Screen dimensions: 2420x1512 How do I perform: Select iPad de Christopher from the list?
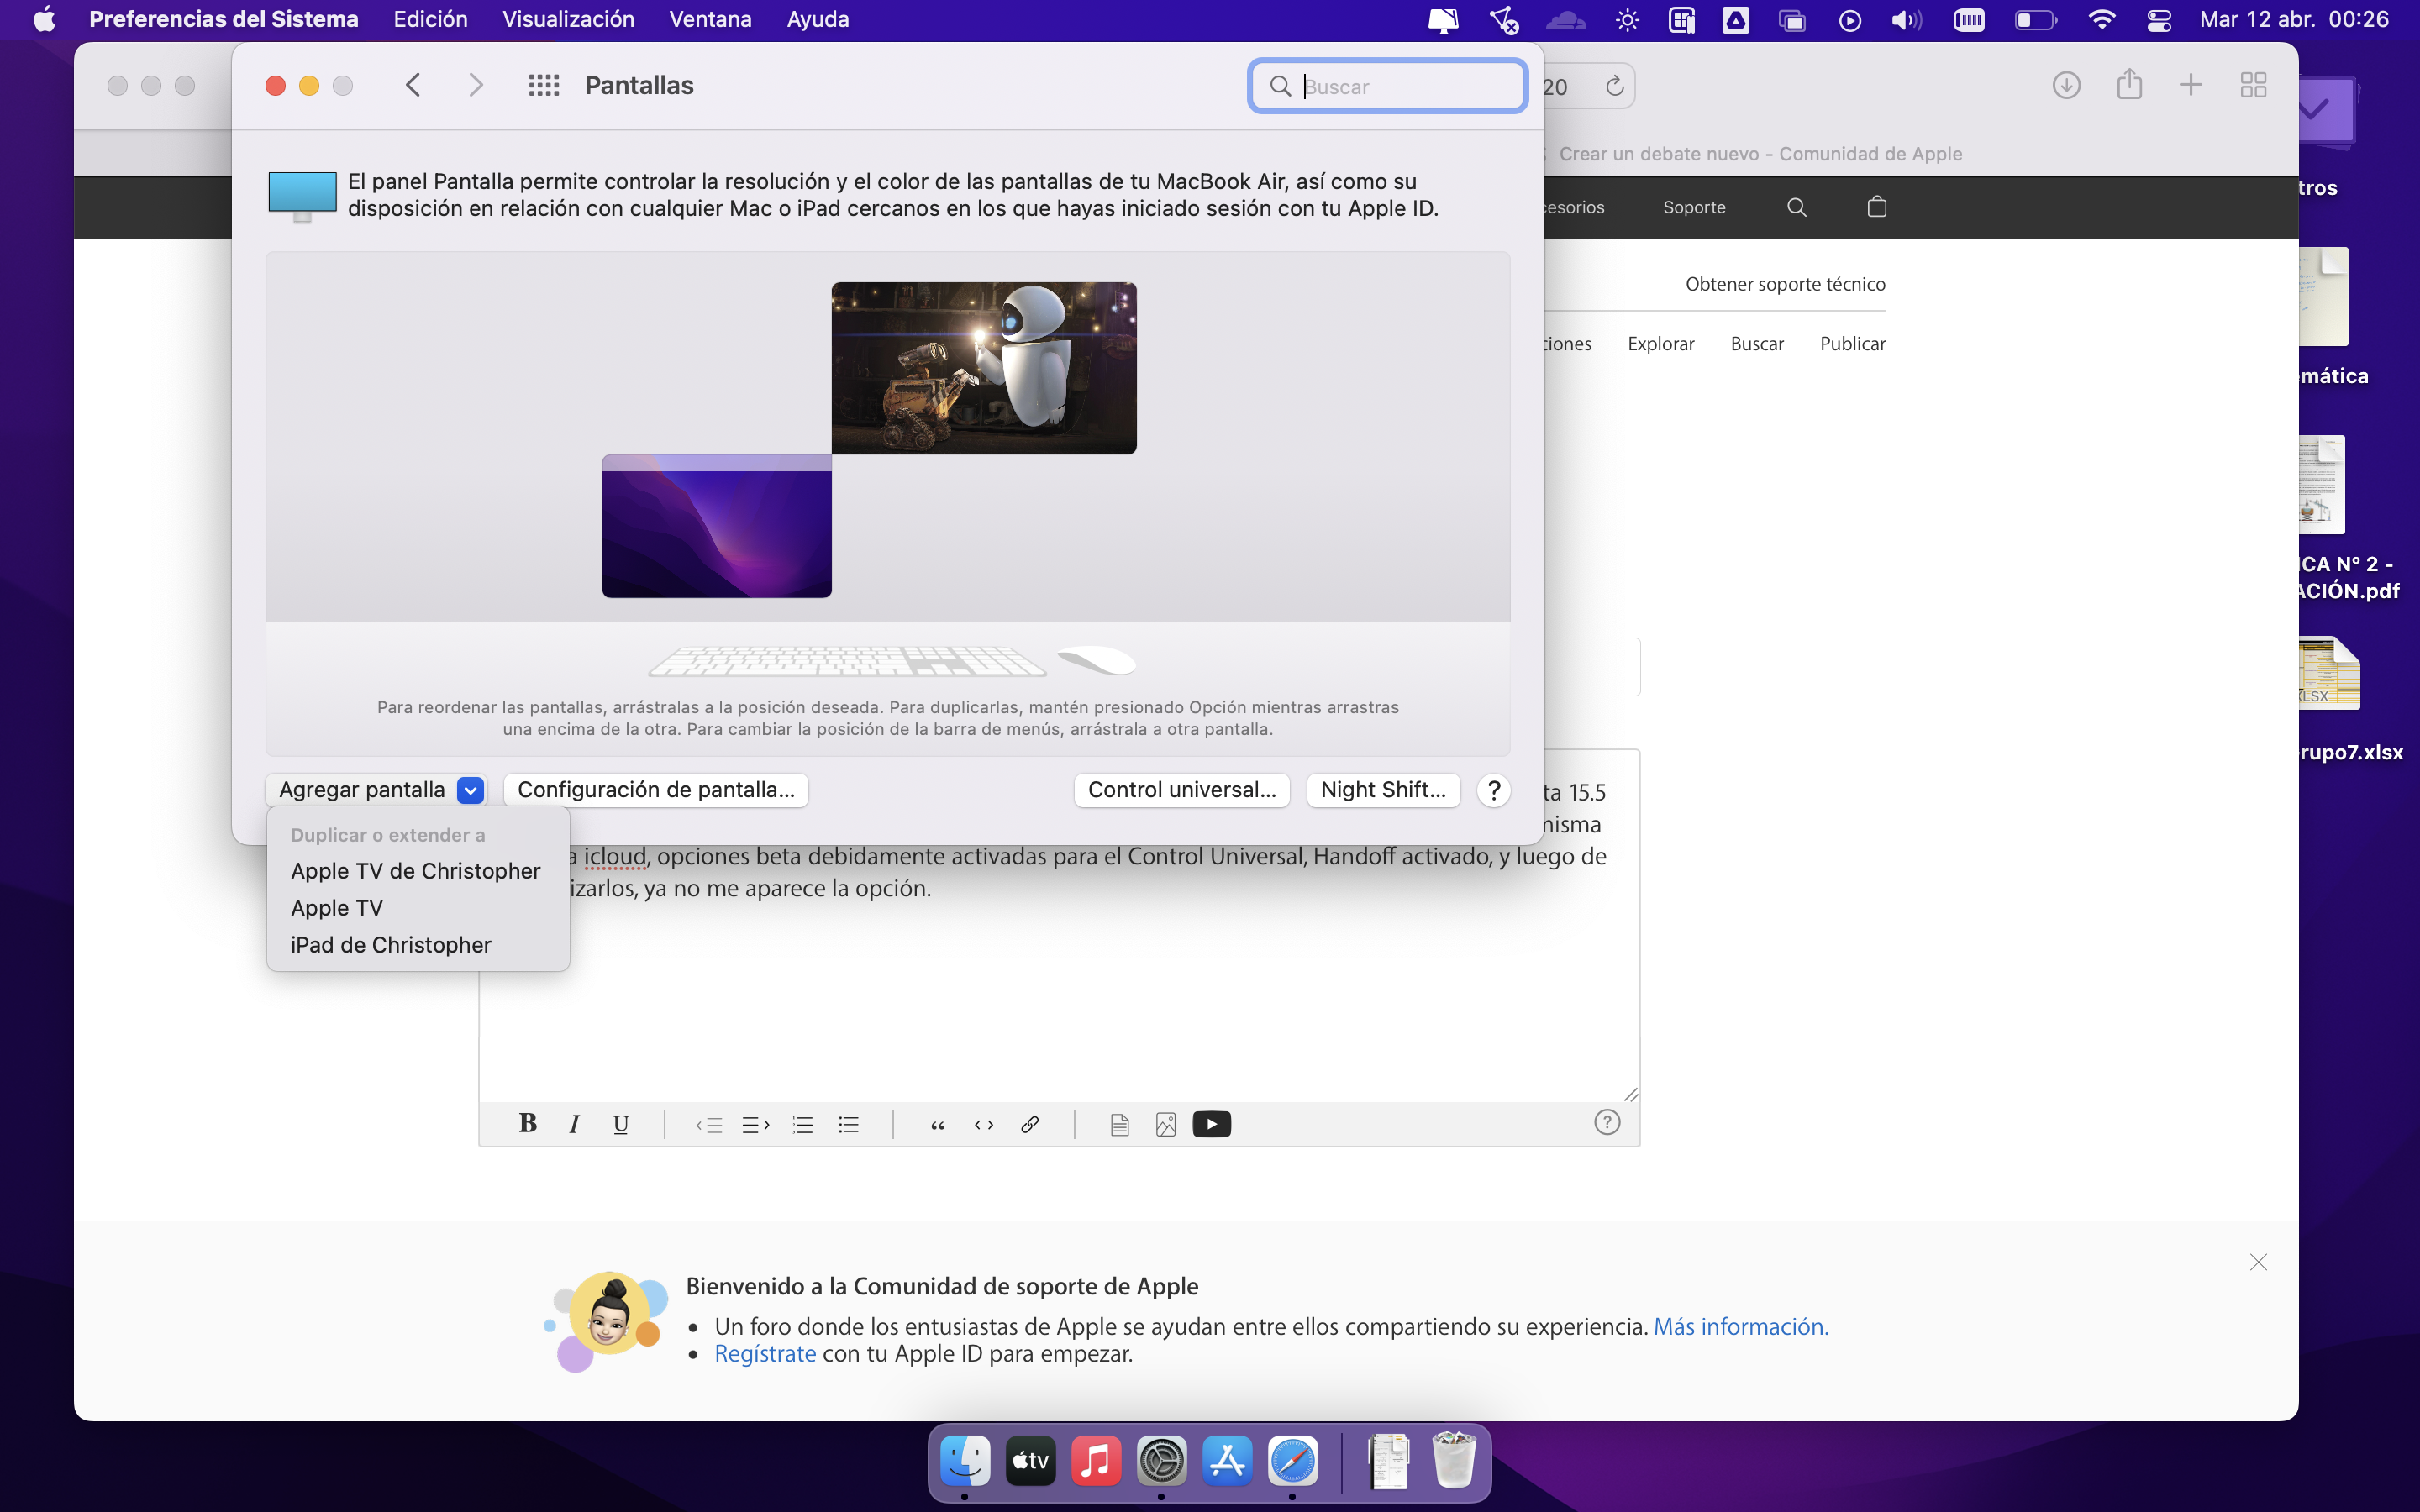tap(390, 945)
